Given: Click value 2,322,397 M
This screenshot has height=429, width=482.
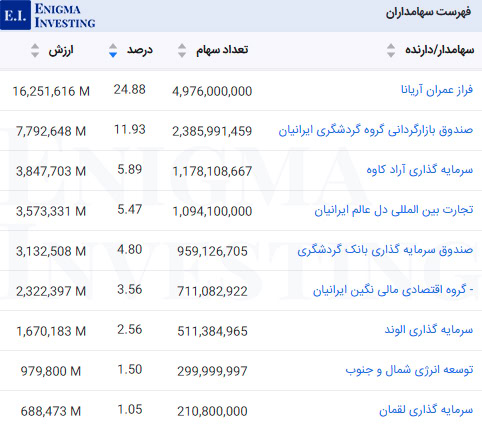Looking at the screenshot, I should 51,291.
